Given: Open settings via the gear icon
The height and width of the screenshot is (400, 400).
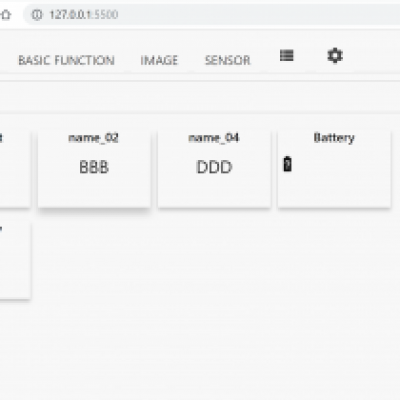Looking at the screenshot, I should click(x=335, y=55).
